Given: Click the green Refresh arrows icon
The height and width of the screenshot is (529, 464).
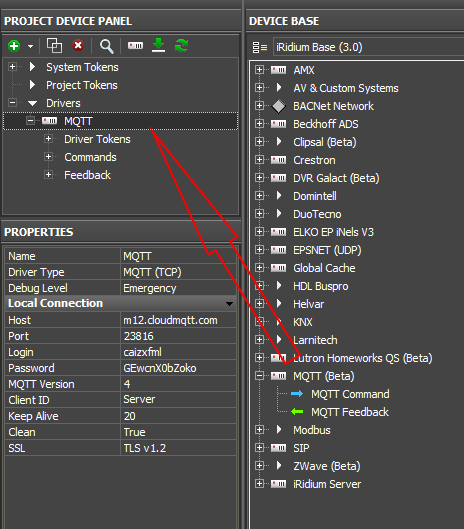Looking at the screenshot, I should 182,45.
